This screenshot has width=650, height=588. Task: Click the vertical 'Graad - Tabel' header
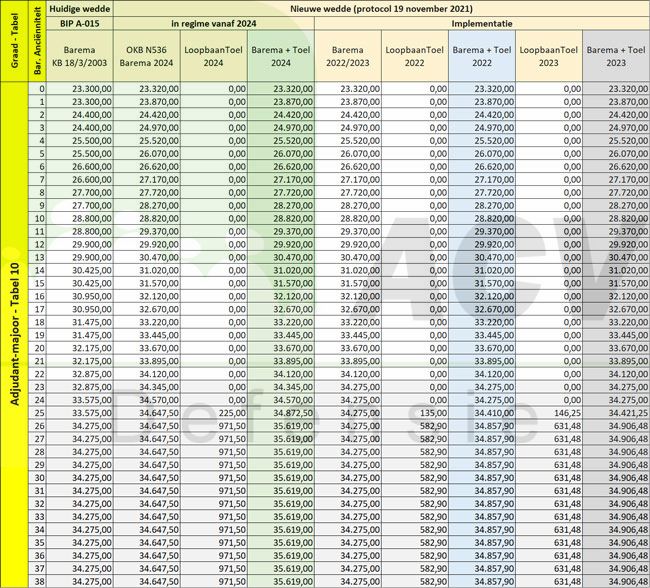(15, 41)
